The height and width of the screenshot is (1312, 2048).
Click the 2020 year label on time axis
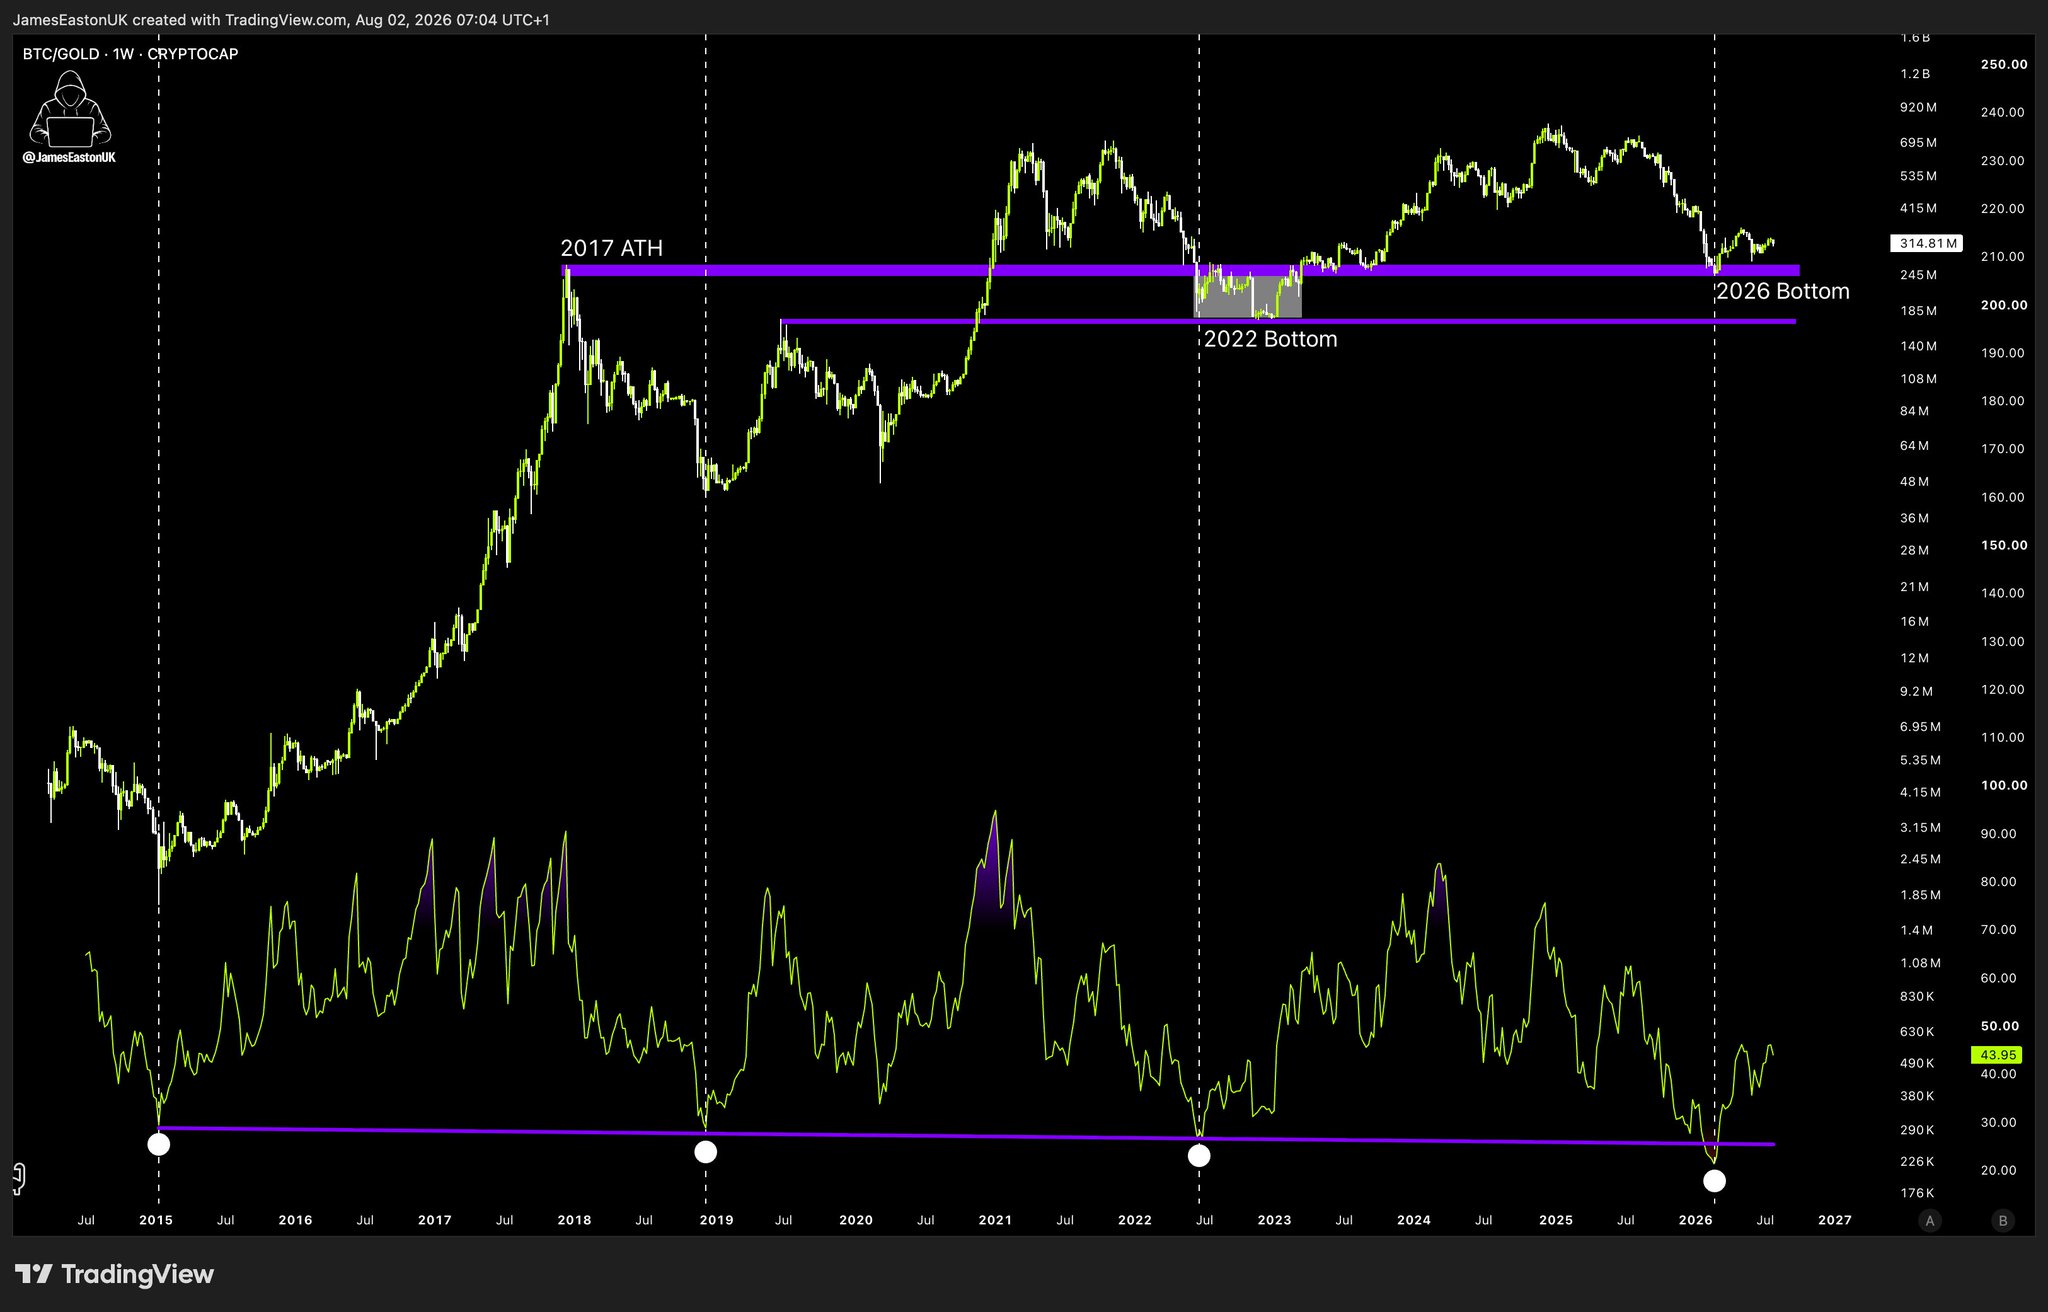click(x=856, y=1220)
